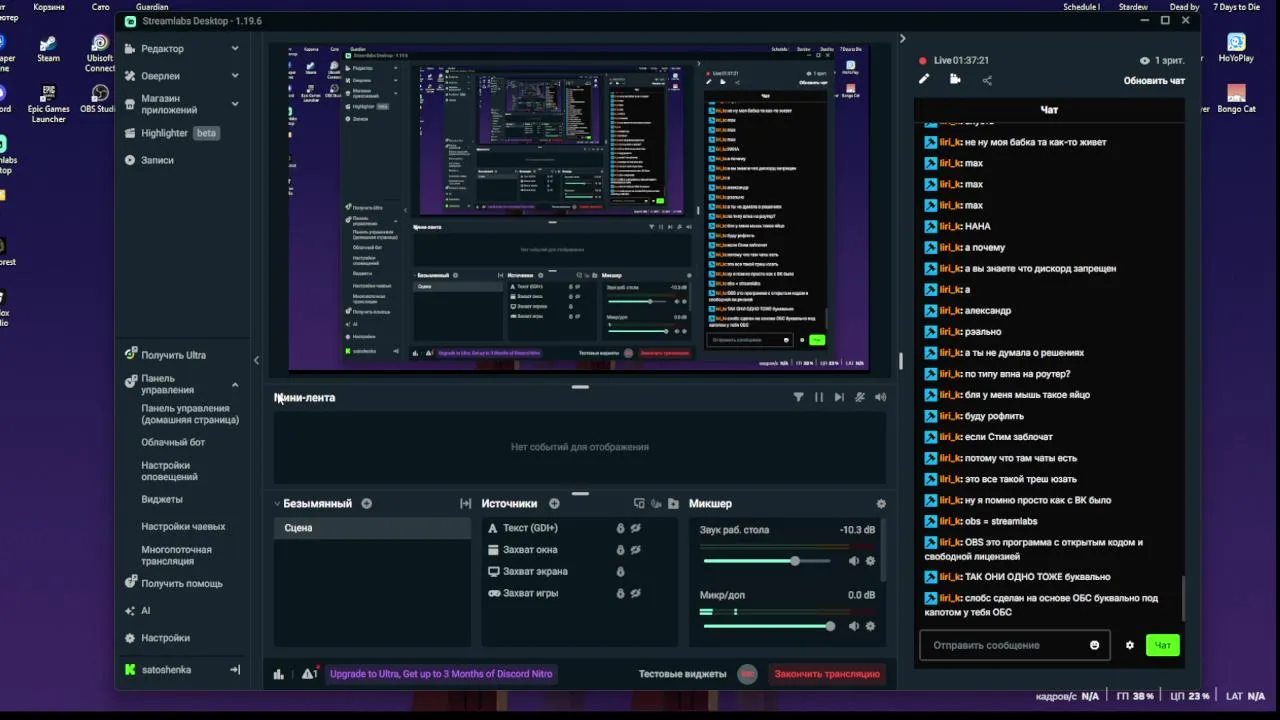The height and width of the screenshot is (720, 1280).
Task: Add a new scene with plus icon
Action: 366,504
